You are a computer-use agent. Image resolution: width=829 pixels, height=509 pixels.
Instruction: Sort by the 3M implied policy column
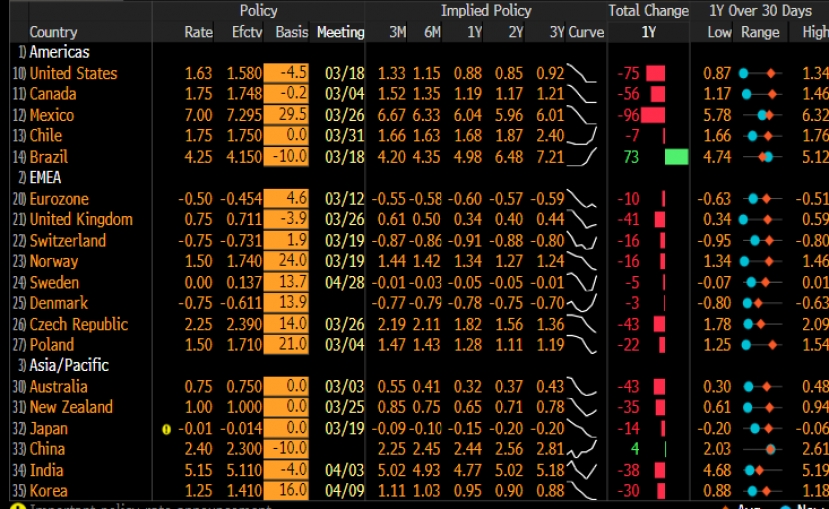point(398,32)
